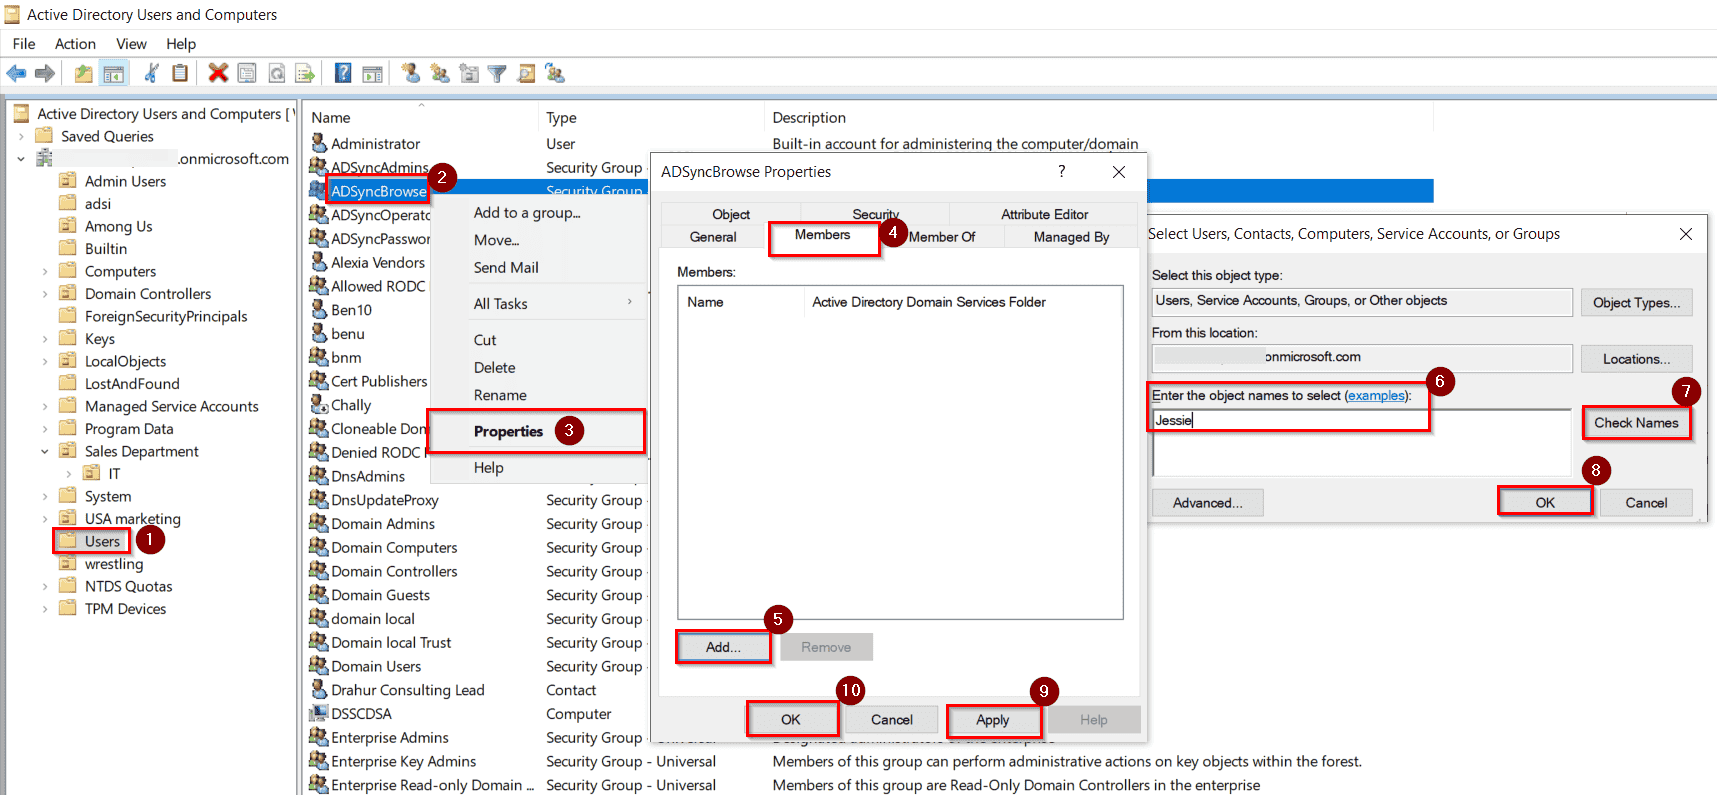Click the add to group toolbar icon
This screenshot has height=795, width=1717.
[x=555, y=73]
